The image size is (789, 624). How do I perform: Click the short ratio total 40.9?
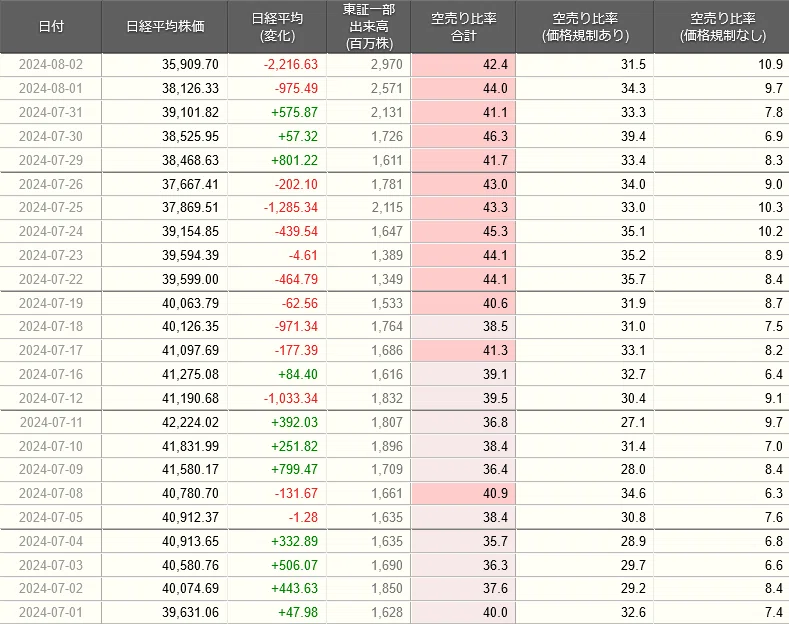(x=496, y=493)
